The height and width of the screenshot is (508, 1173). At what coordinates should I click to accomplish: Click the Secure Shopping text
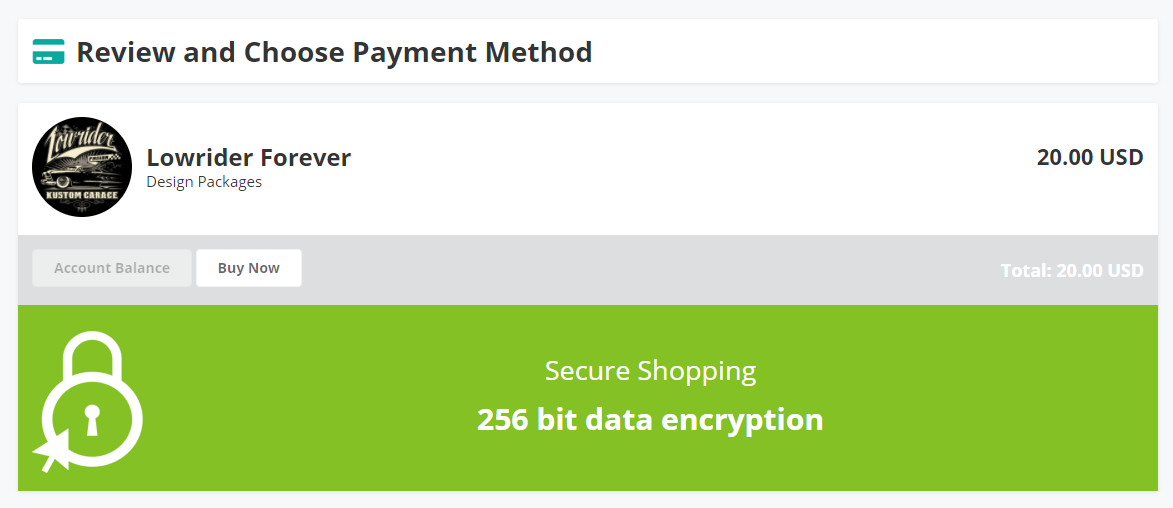650,371
